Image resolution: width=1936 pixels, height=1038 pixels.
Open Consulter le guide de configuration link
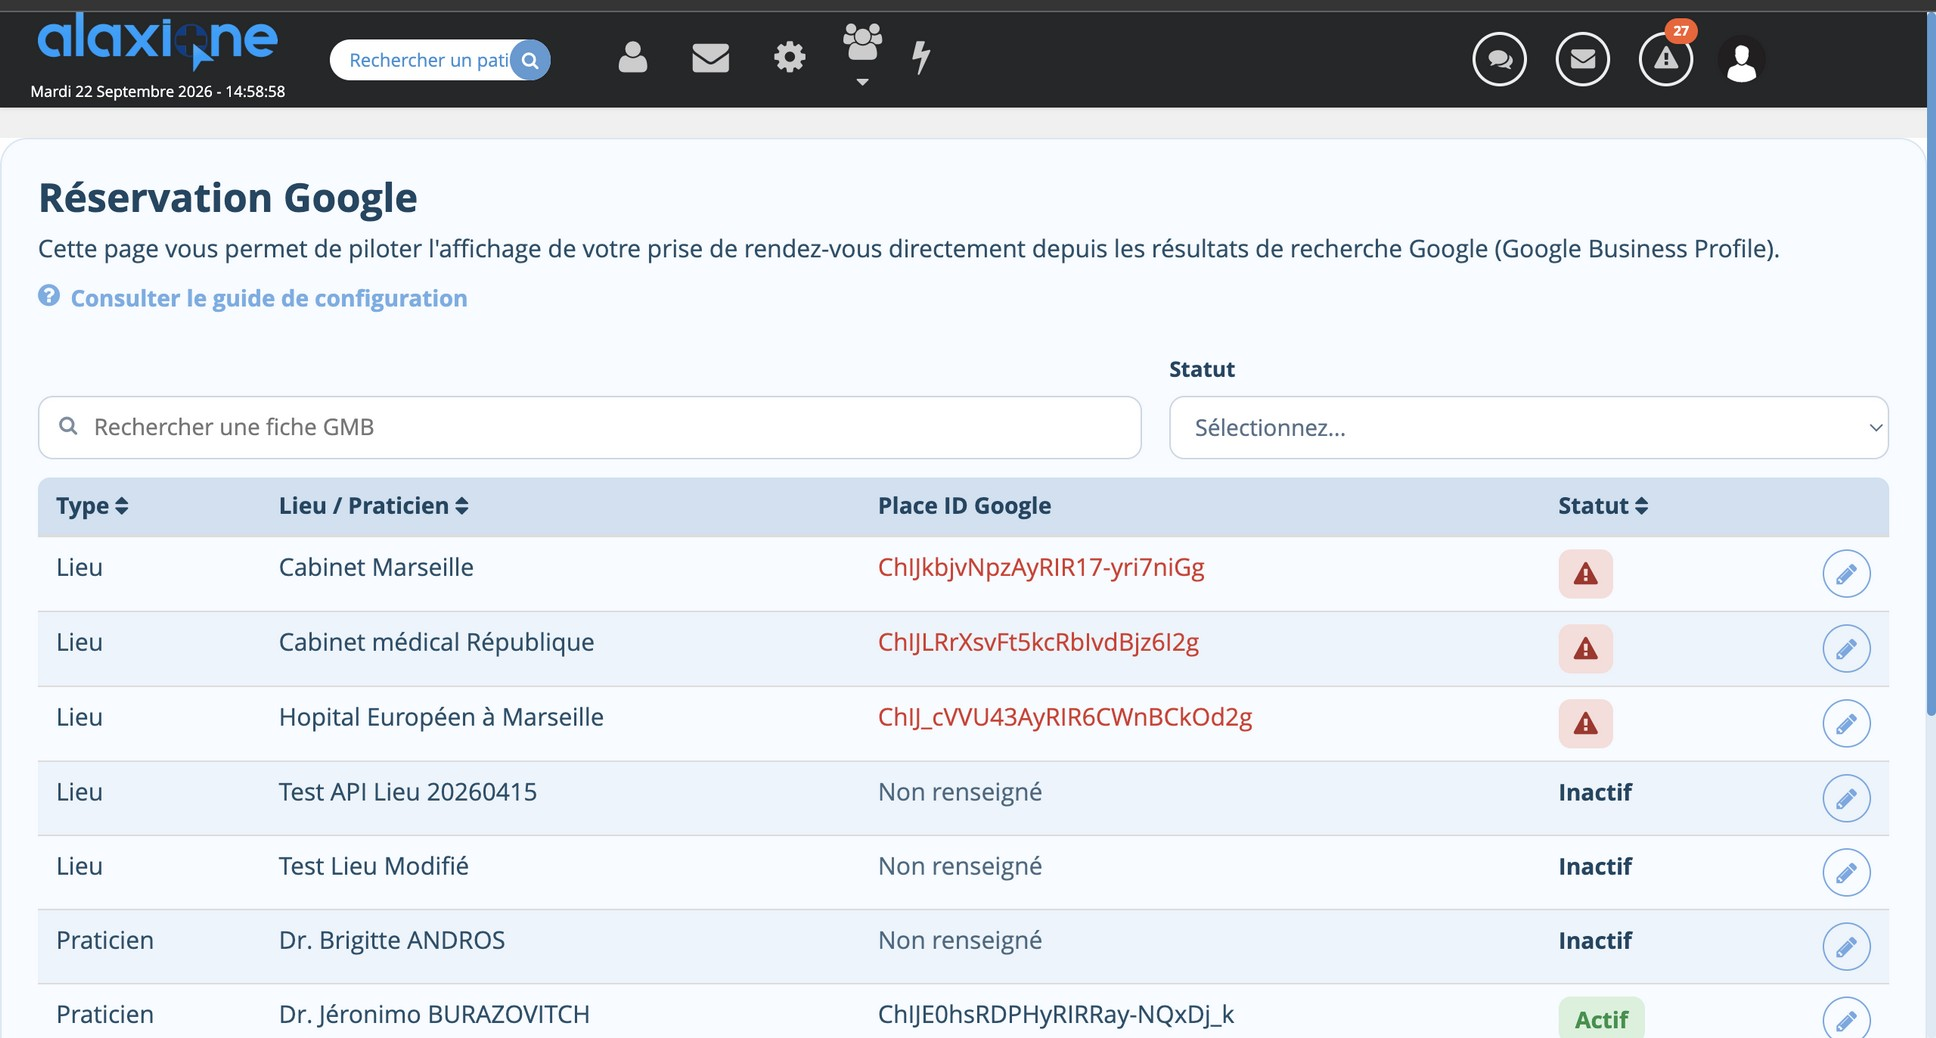269,298
